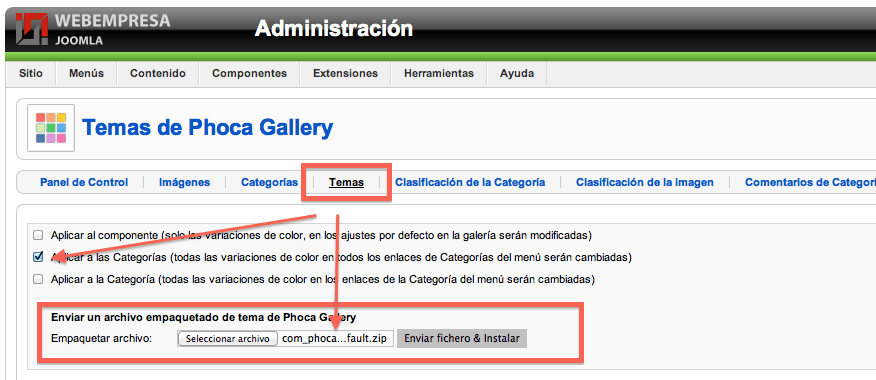
Task: Click the Webempresa Joomla logo icon
Action: tap(31, 28)
